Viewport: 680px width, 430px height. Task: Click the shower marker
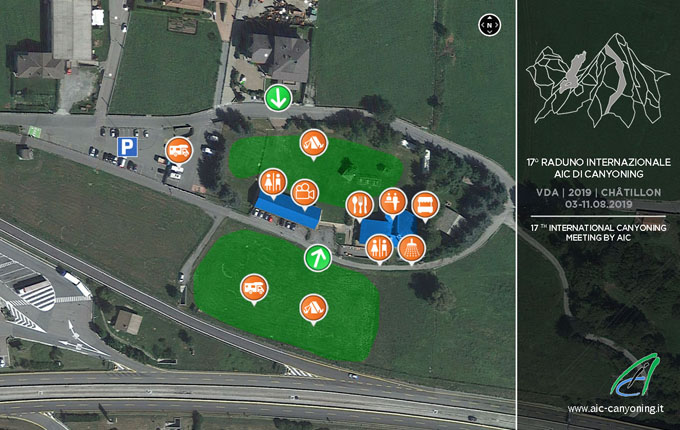(x=412, y=249)
